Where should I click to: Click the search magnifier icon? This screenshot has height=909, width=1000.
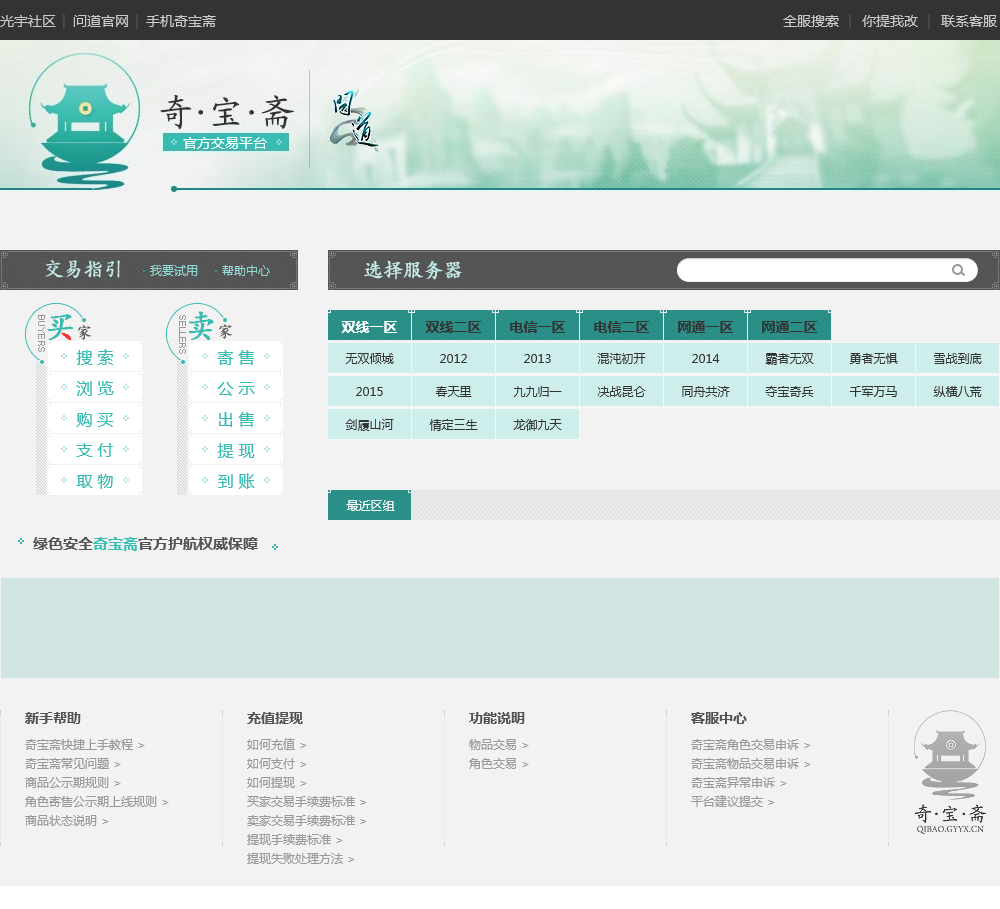click(958, 270)
